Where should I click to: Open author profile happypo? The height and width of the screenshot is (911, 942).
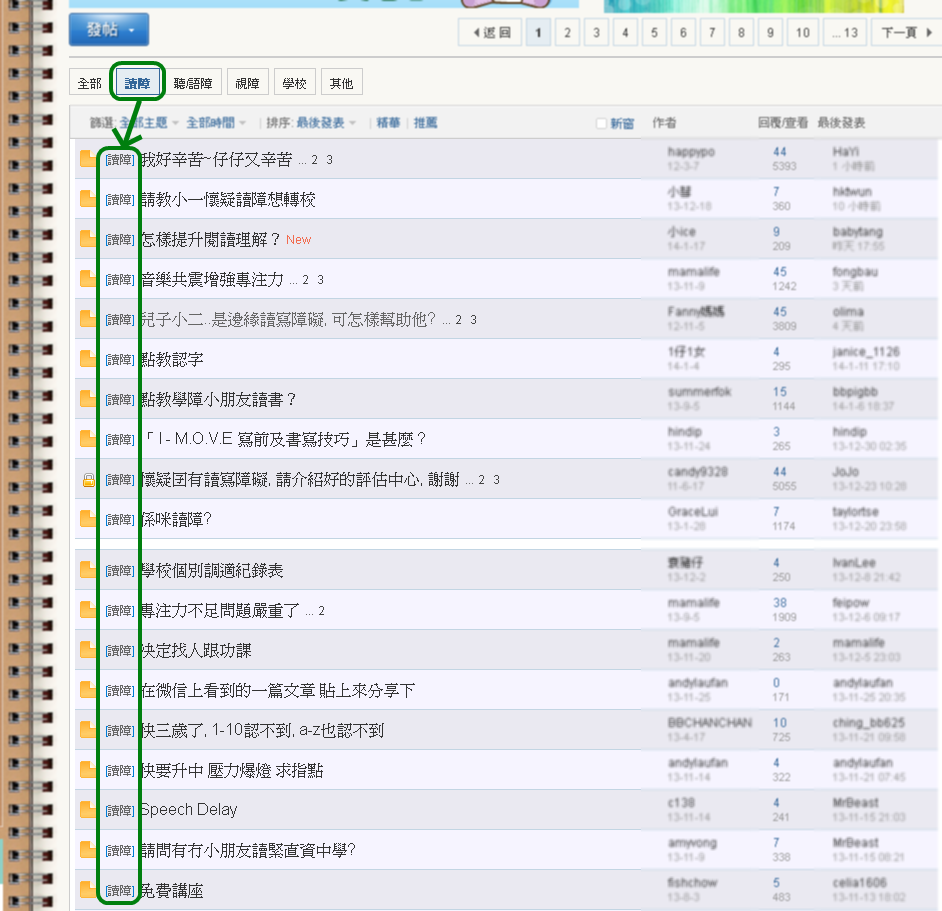coord(691,151)
